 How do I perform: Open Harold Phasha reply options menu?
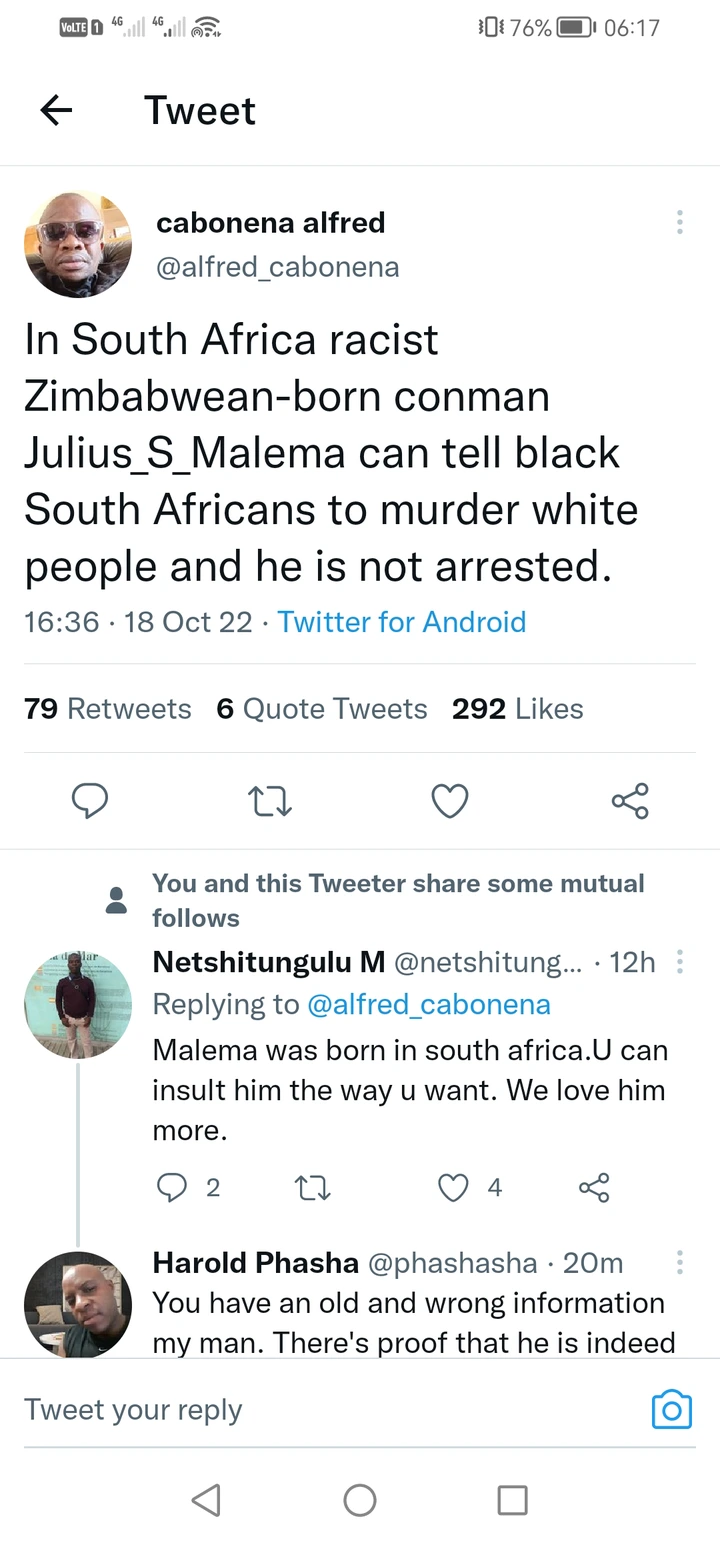pyautogui.click(x=680, y=1262)
